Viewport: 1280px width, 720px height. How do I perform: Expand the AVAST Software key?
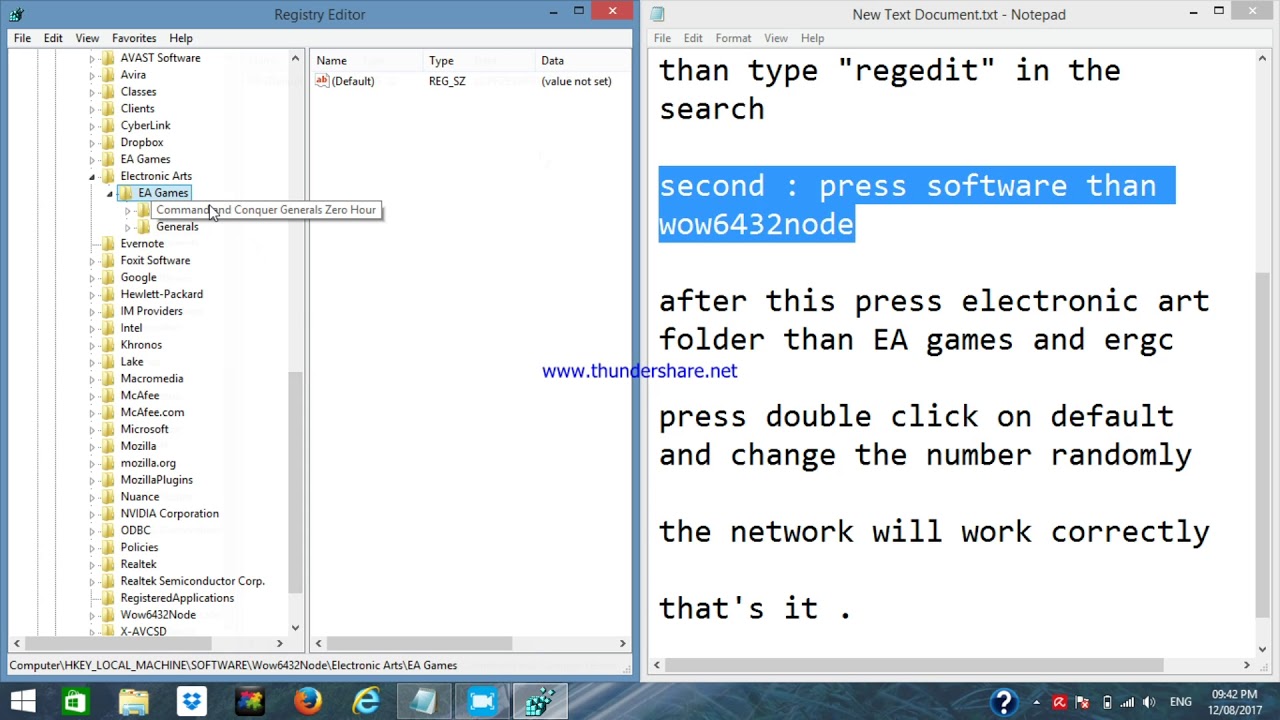(92, 59)
